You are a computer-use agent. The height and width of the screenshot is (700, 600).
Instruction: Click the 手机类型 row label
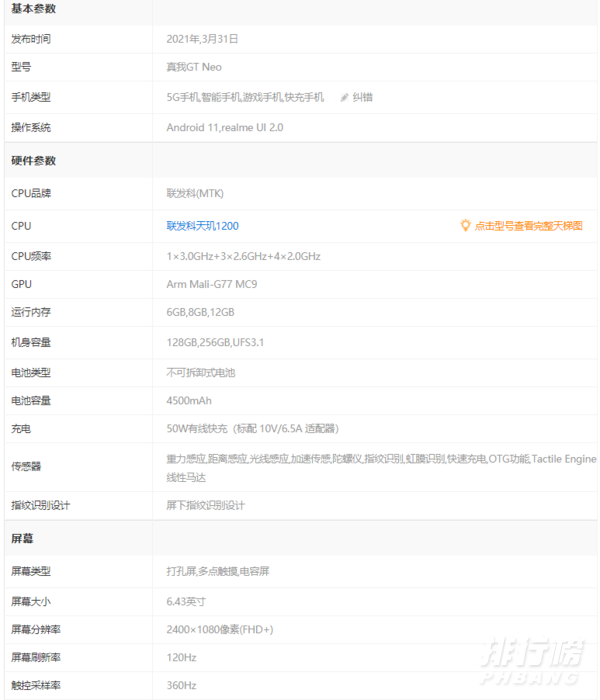31,97
